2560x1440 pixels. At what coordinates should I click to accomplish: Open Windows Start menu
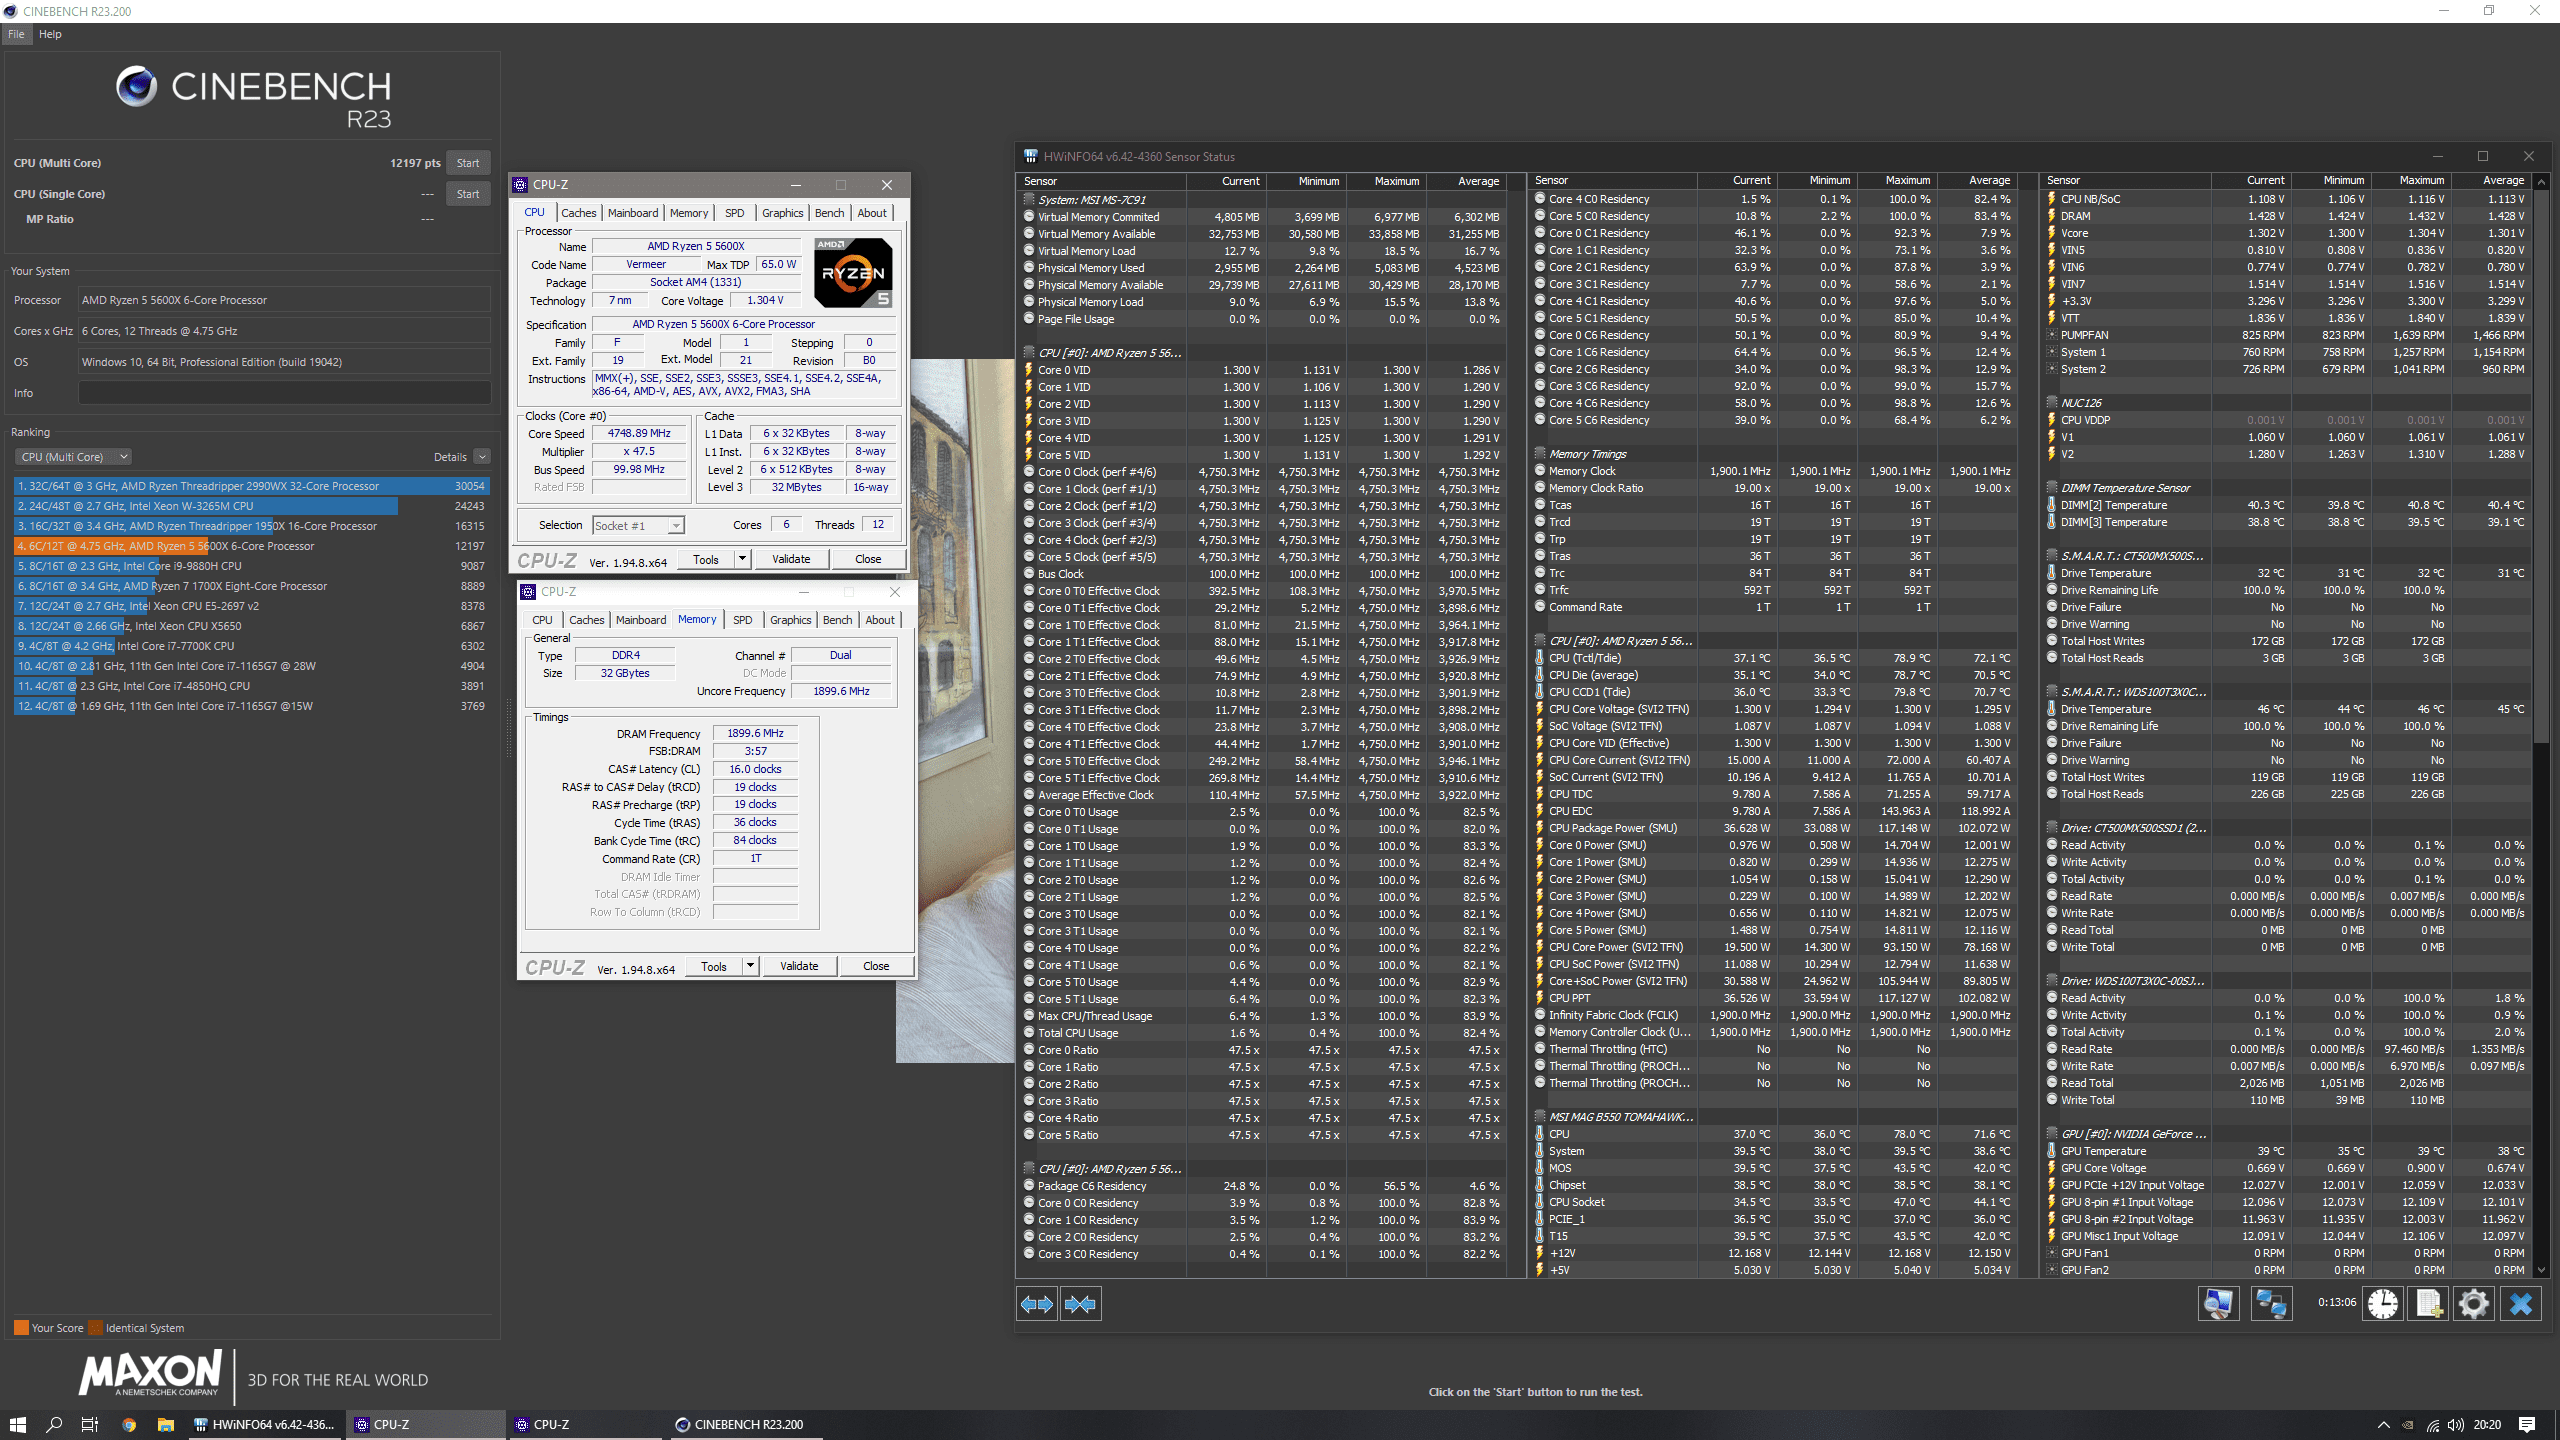pos(17,1425)
